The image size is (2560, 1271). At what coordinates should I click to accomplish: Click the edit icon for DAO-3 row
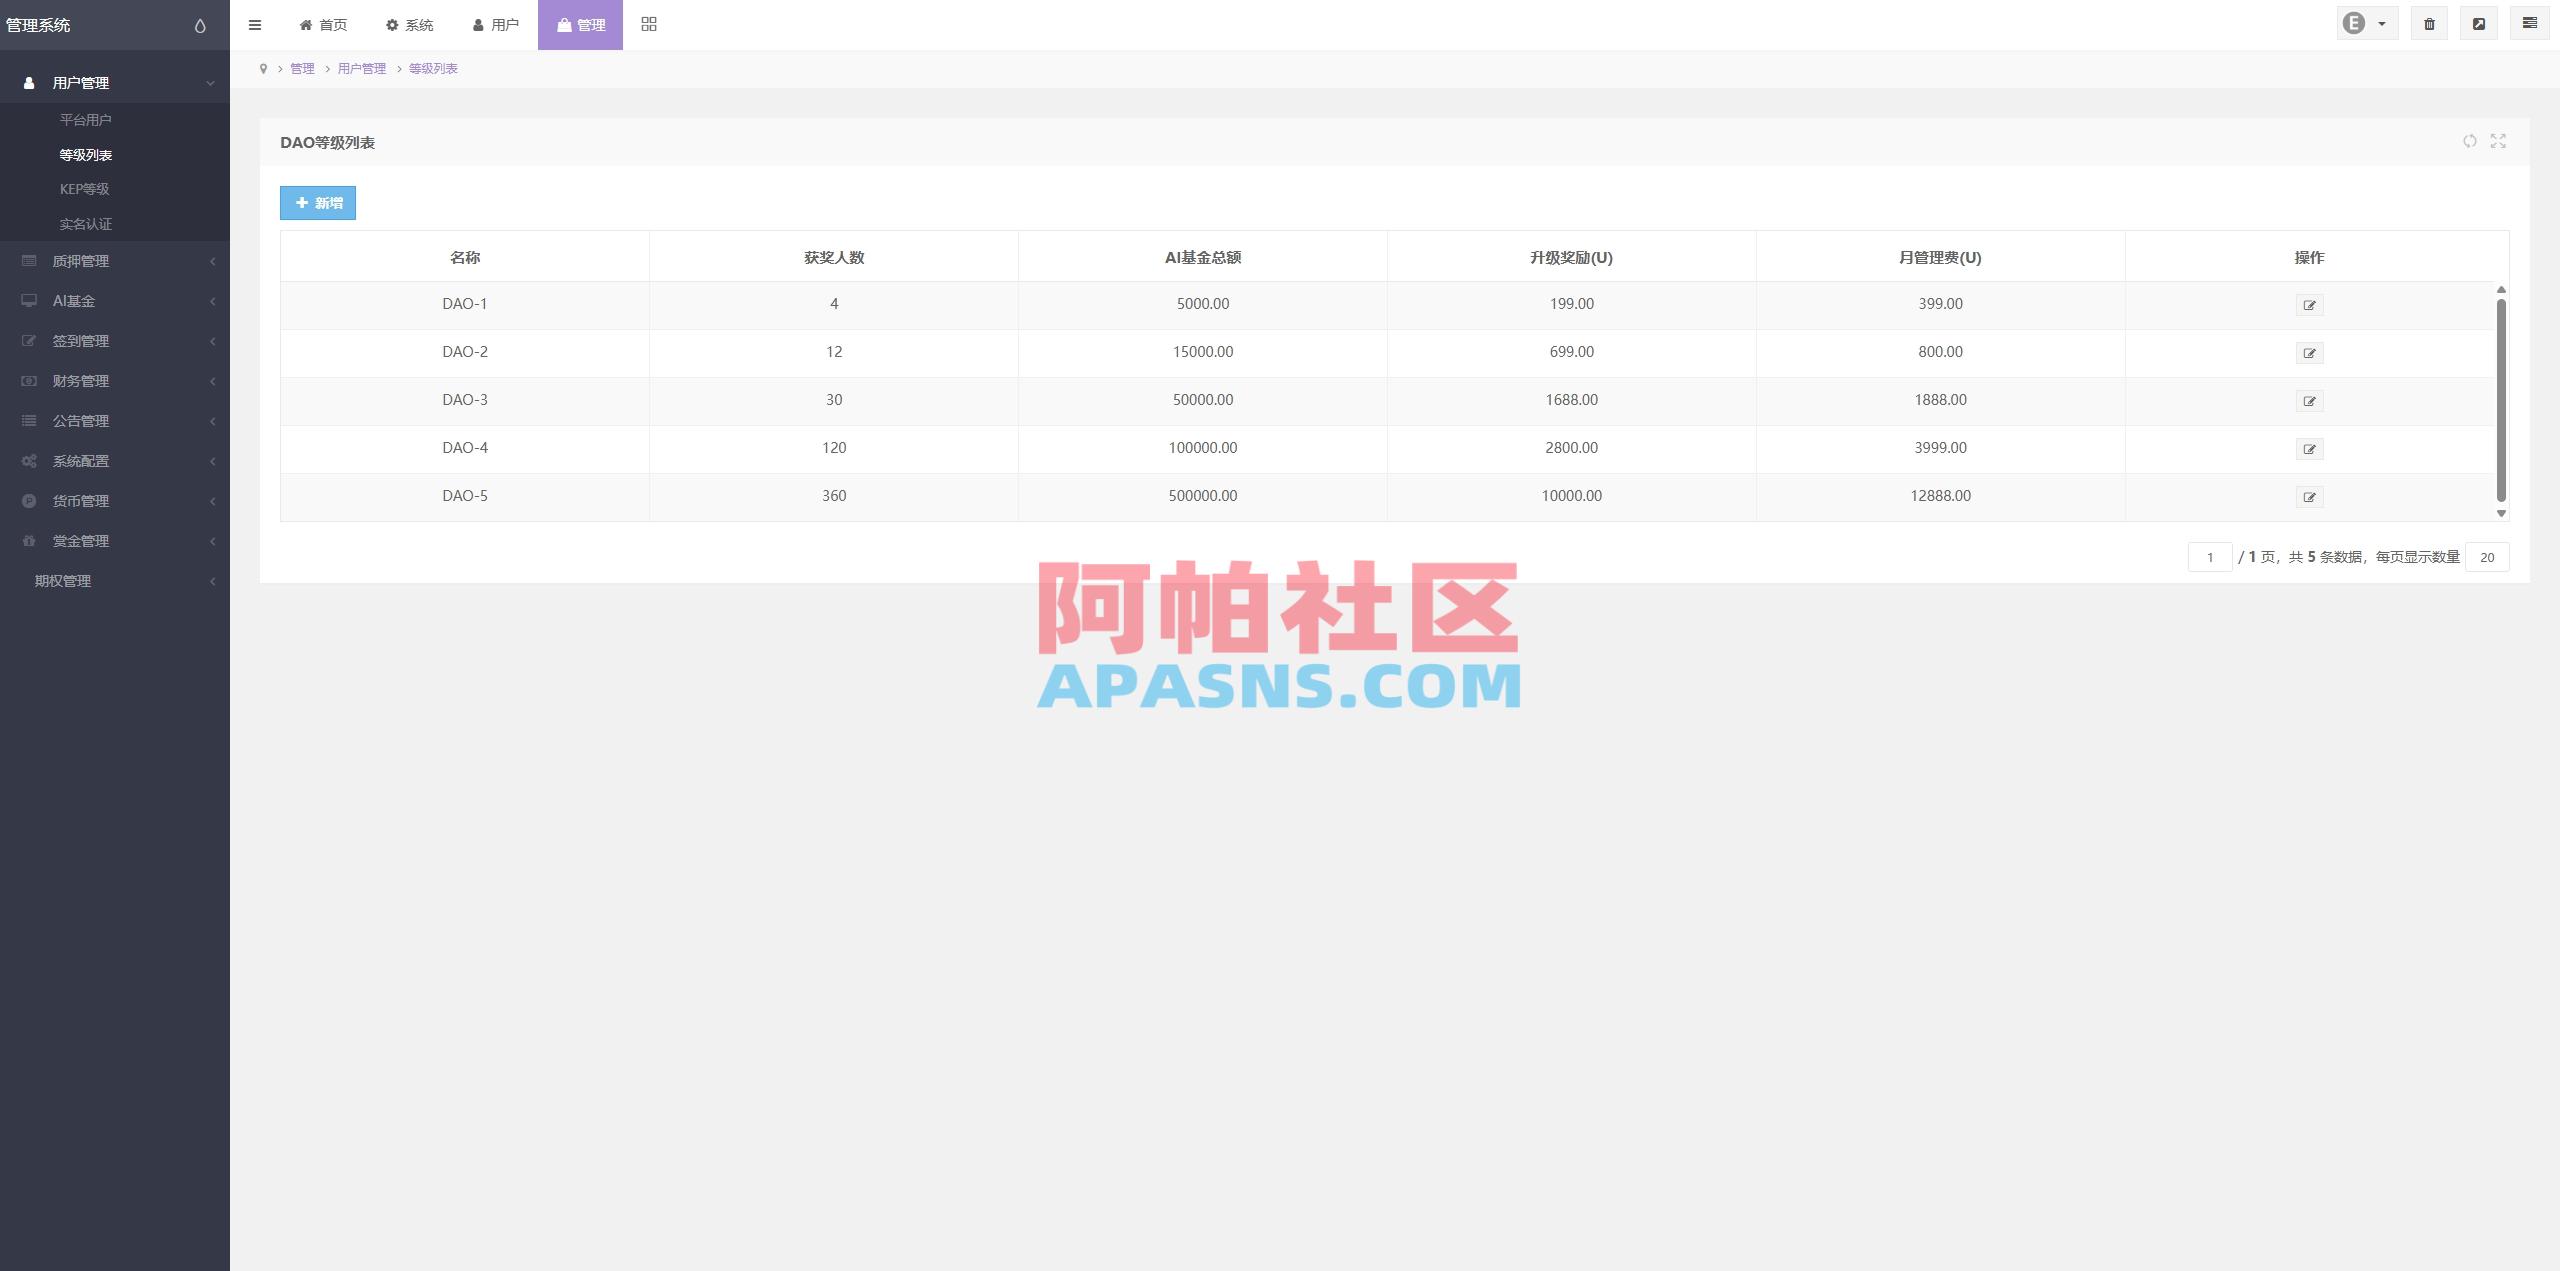point(2310,400)
